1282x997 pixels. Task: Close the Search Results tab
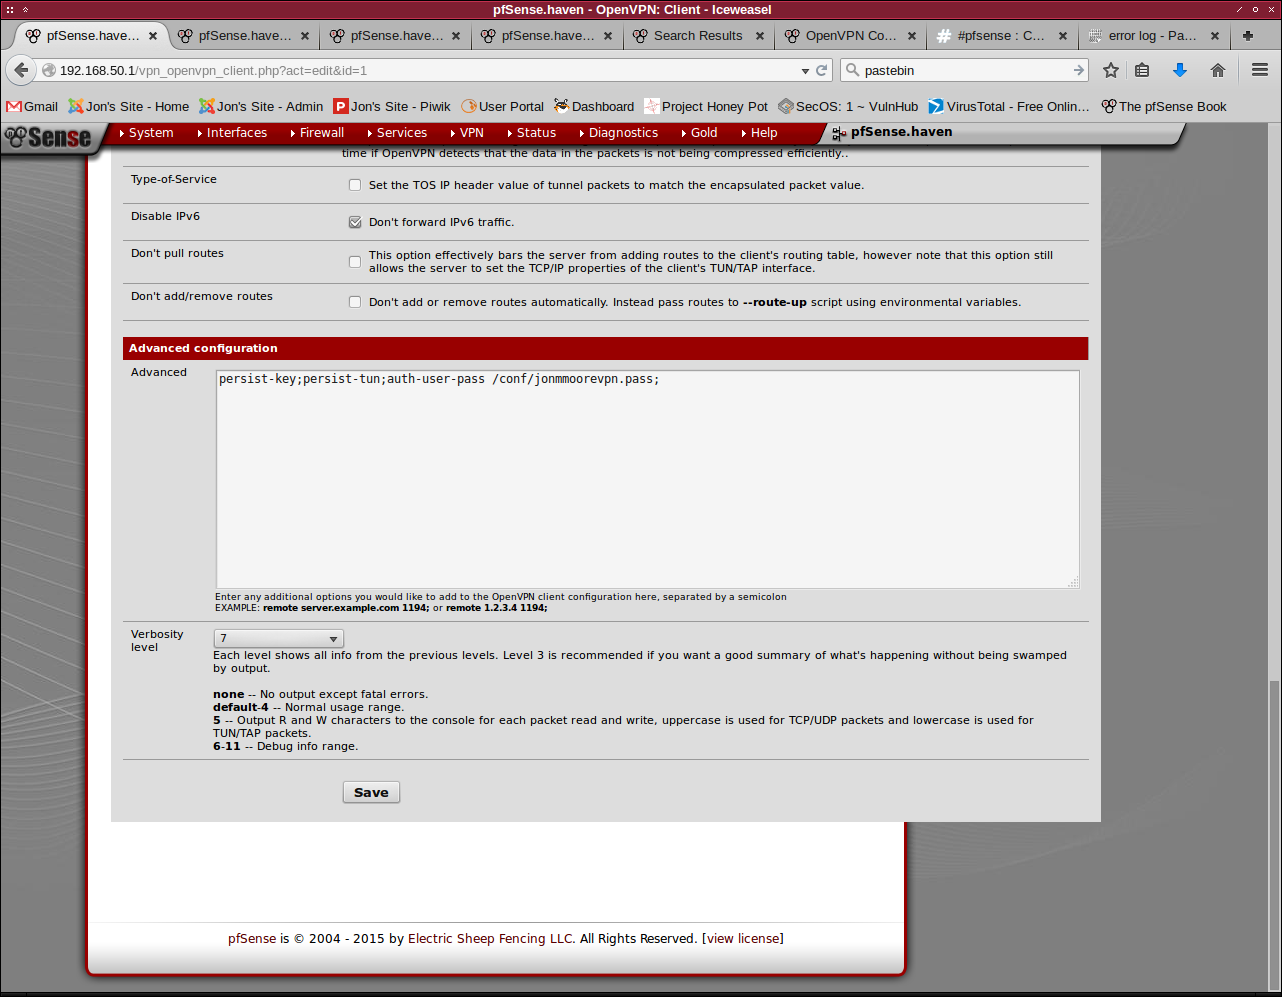pos(759,36)
